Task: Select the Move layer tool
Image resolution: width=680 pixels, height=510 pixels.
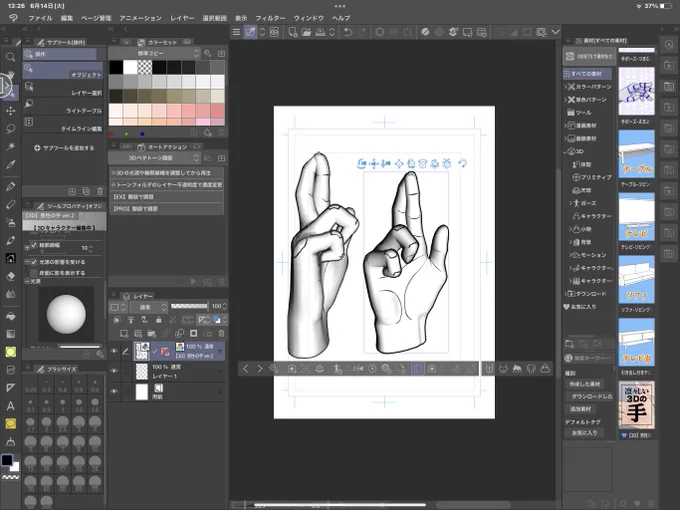Action: coord(10,111)
